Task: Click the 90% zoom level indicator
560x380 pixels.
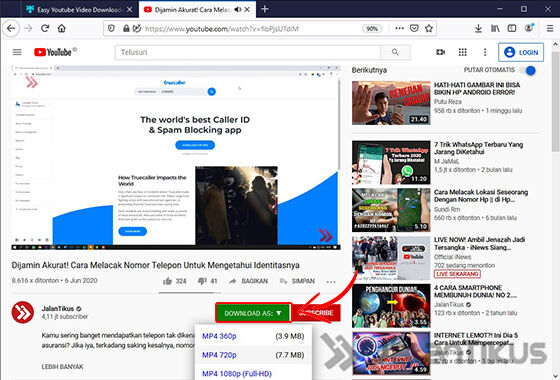Action: pos(372,29)
